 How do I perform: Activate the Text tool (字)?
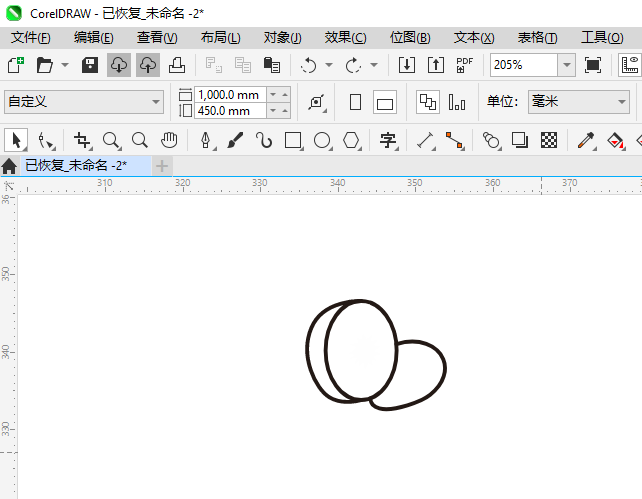(x=388, y=140)
